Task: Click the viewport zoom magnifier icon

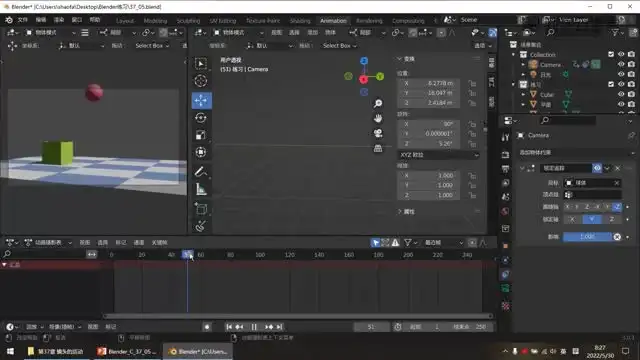Action: tap(378, 103)
